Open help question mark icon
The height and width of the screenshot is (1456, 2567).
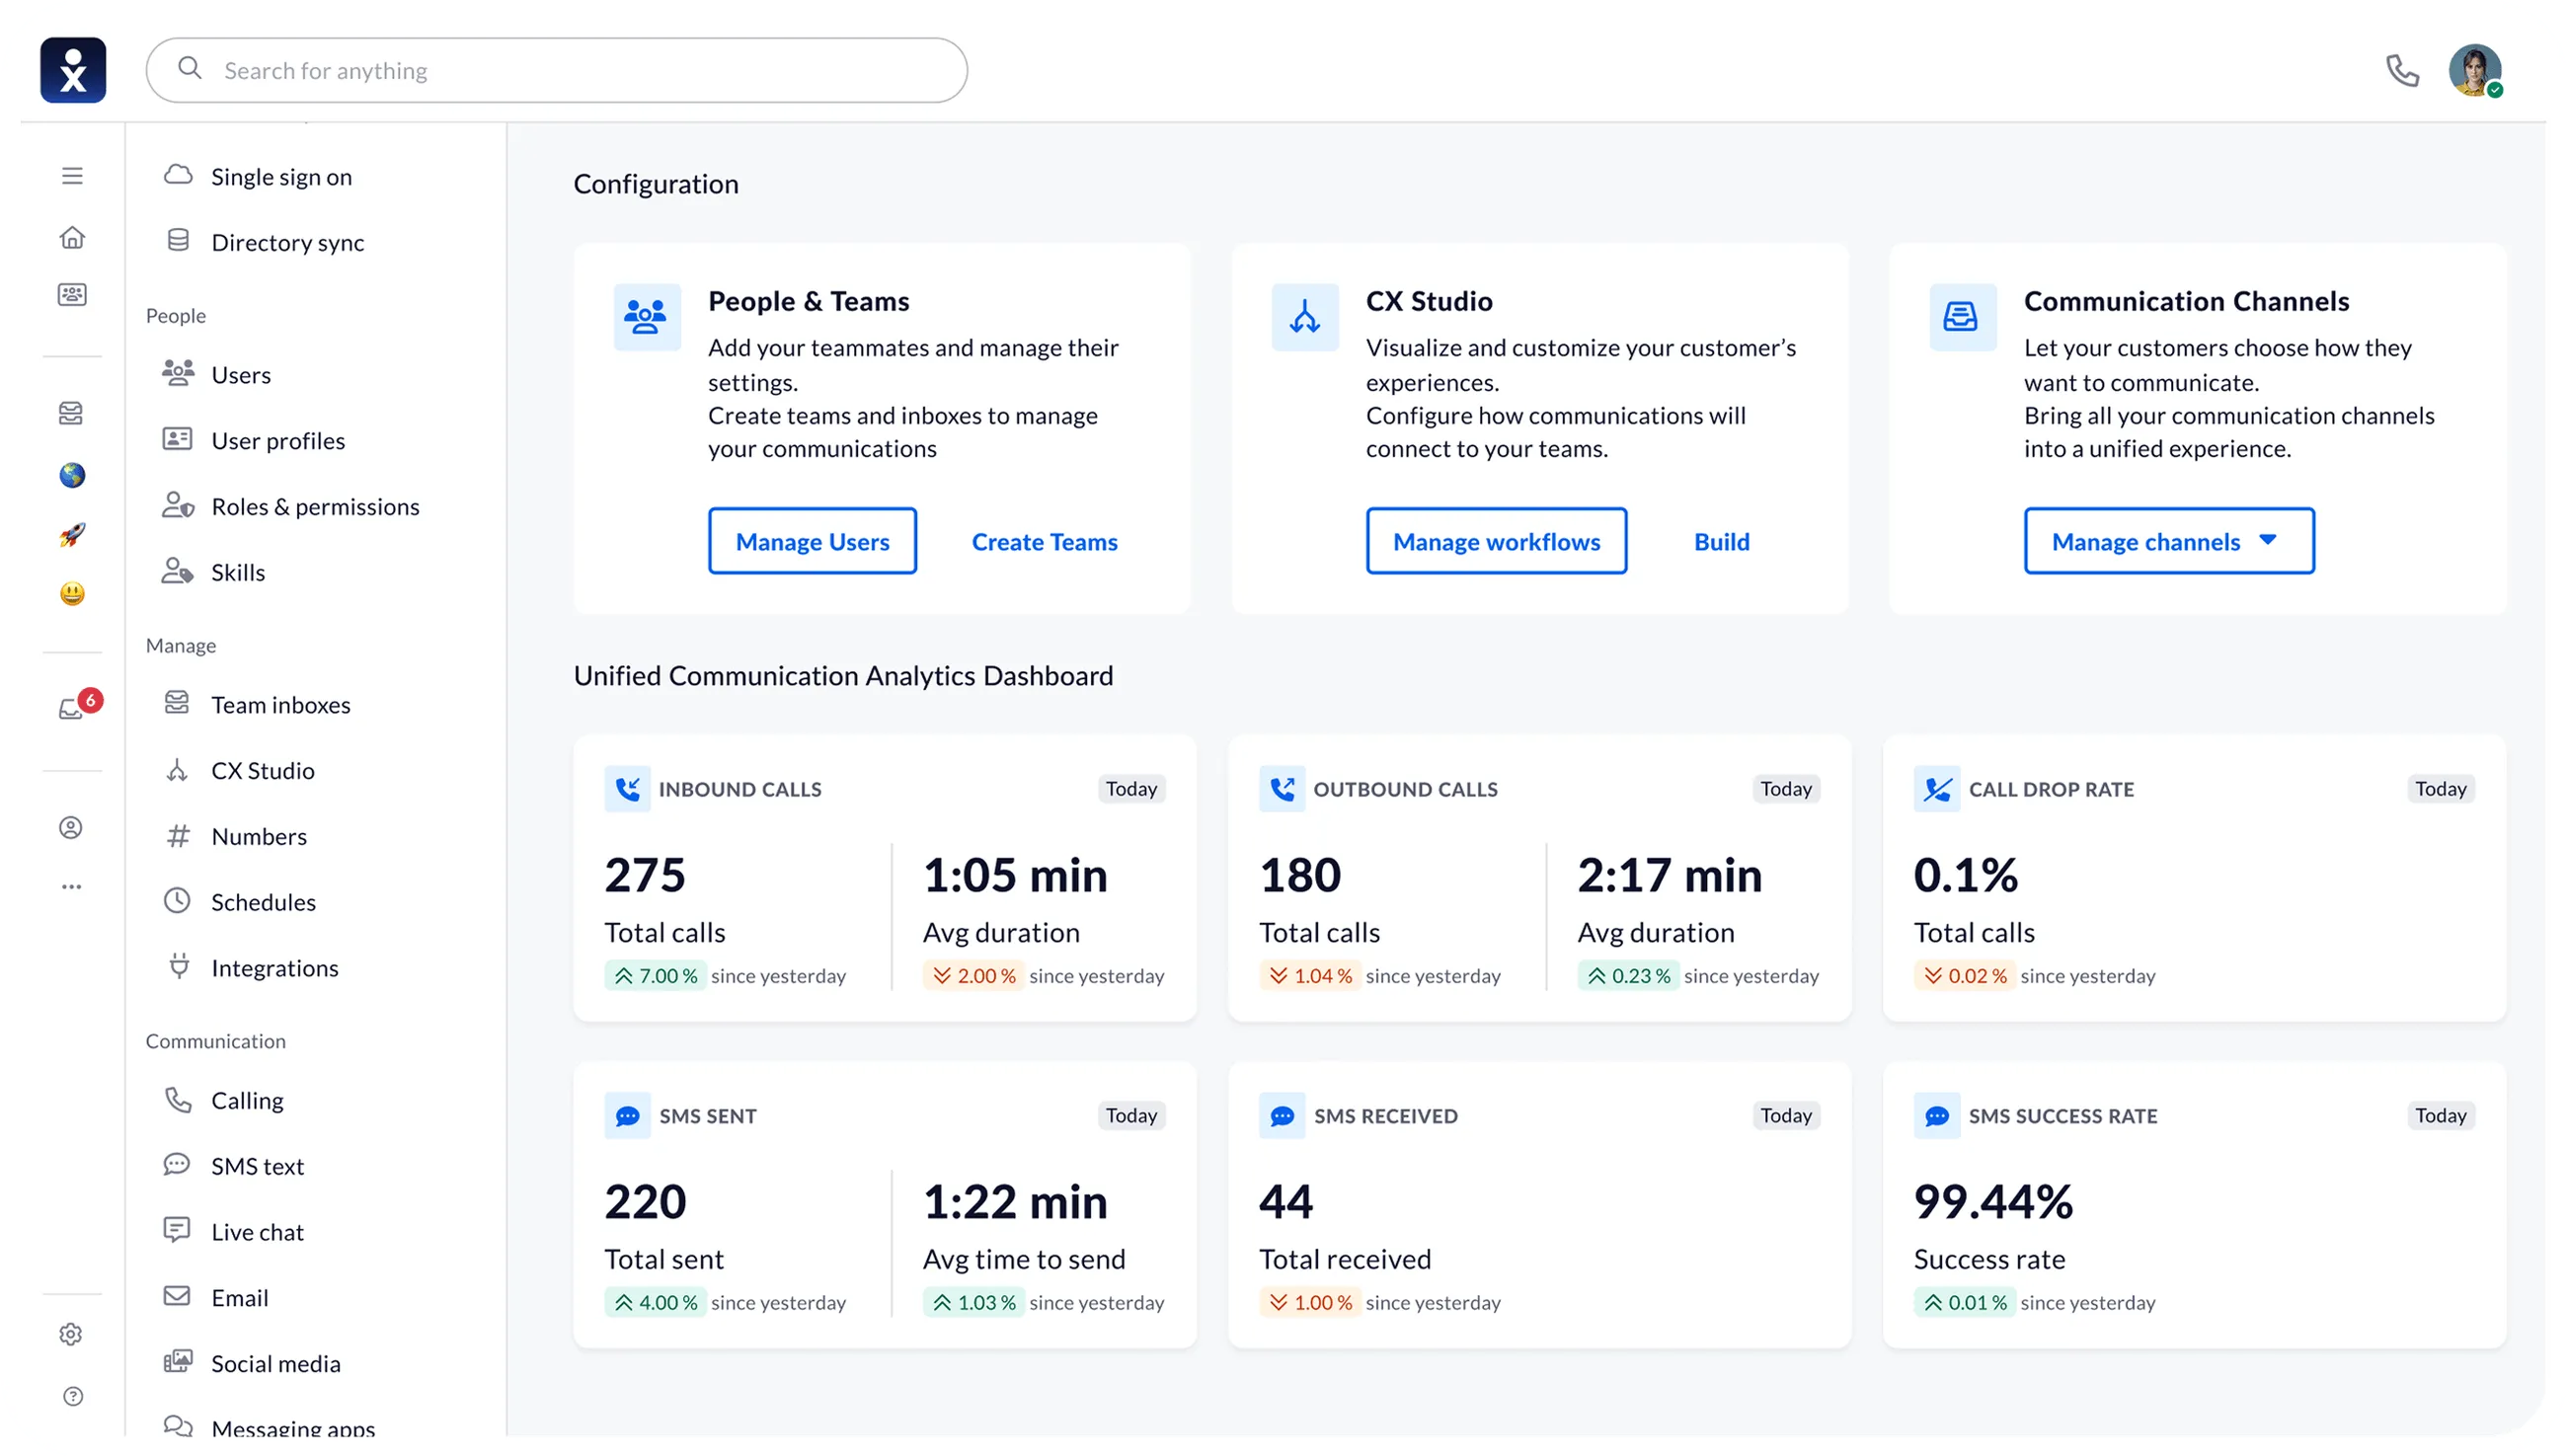click(73, 1397)
